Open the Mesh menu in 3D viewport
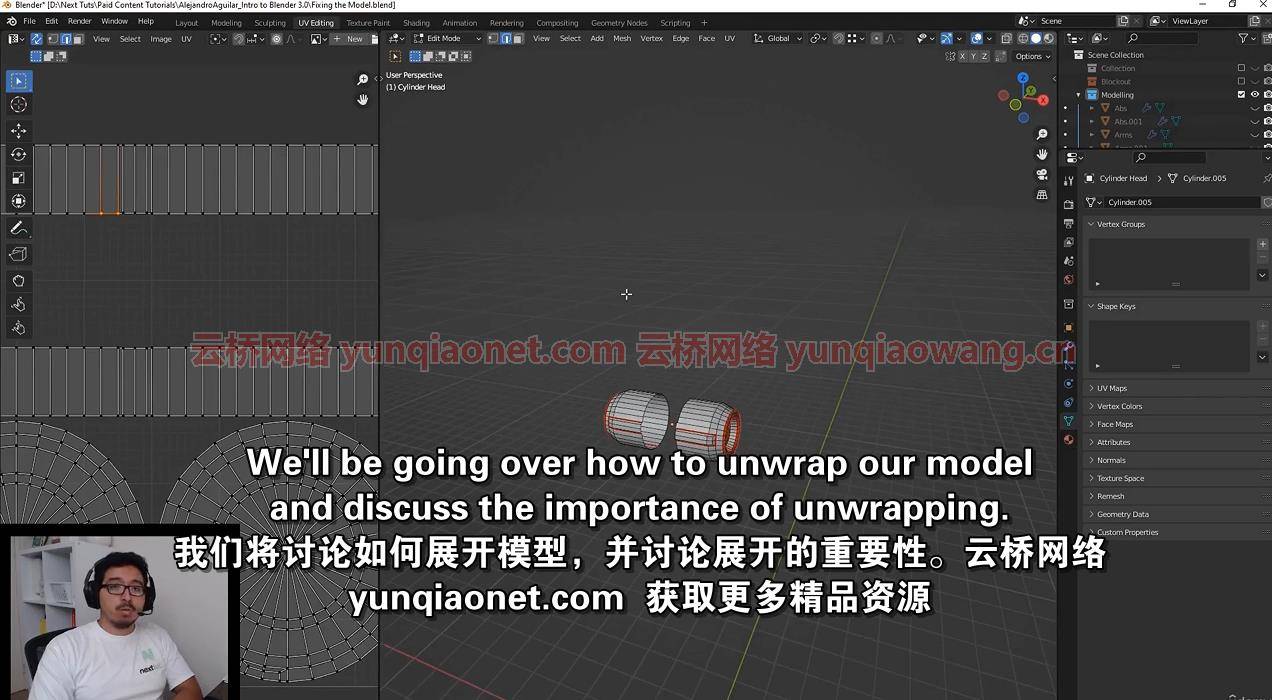 [622, 39]
